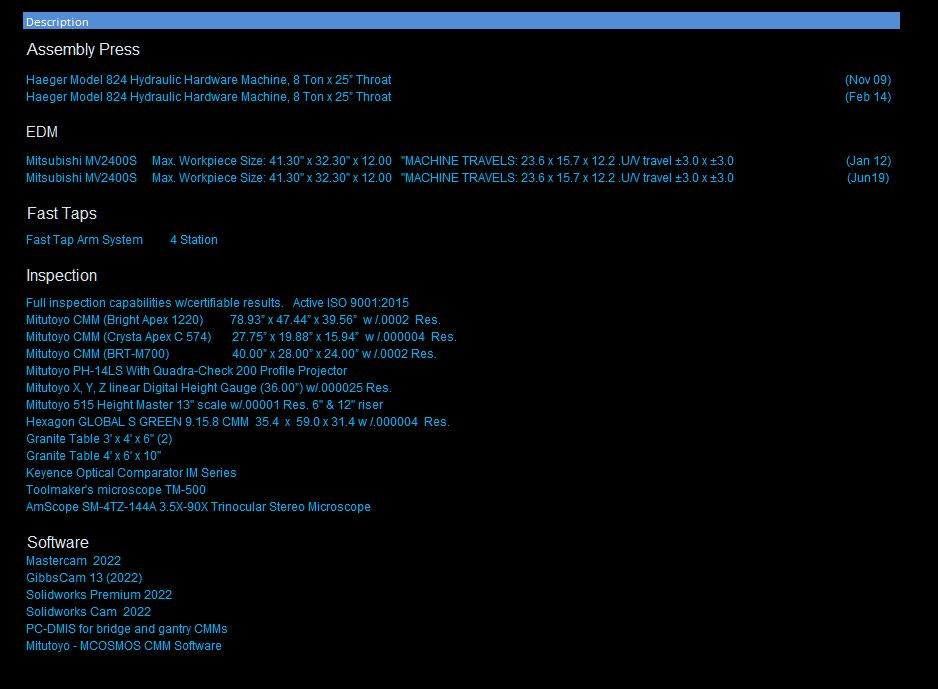Click Keyence Optical Comparator IM Series

[131, 473]
